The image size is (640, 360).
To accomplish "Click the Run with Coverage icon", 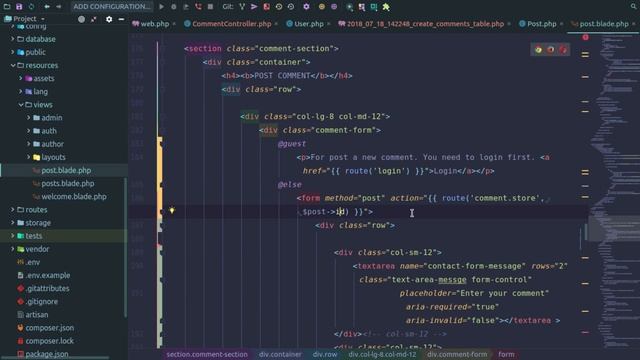I will pyautogui.click(x=186, y=7).
